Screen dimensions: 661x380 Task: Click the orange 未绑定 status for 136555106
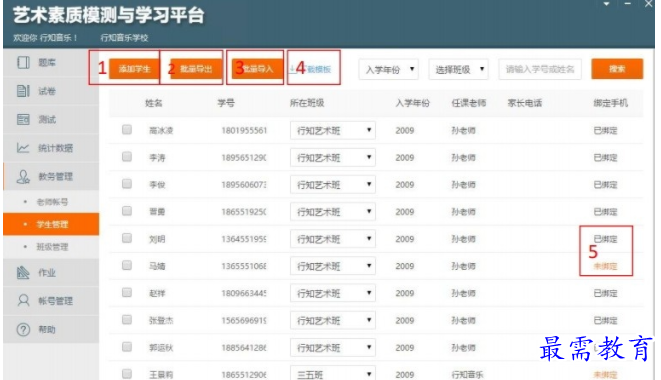point(605,266)
